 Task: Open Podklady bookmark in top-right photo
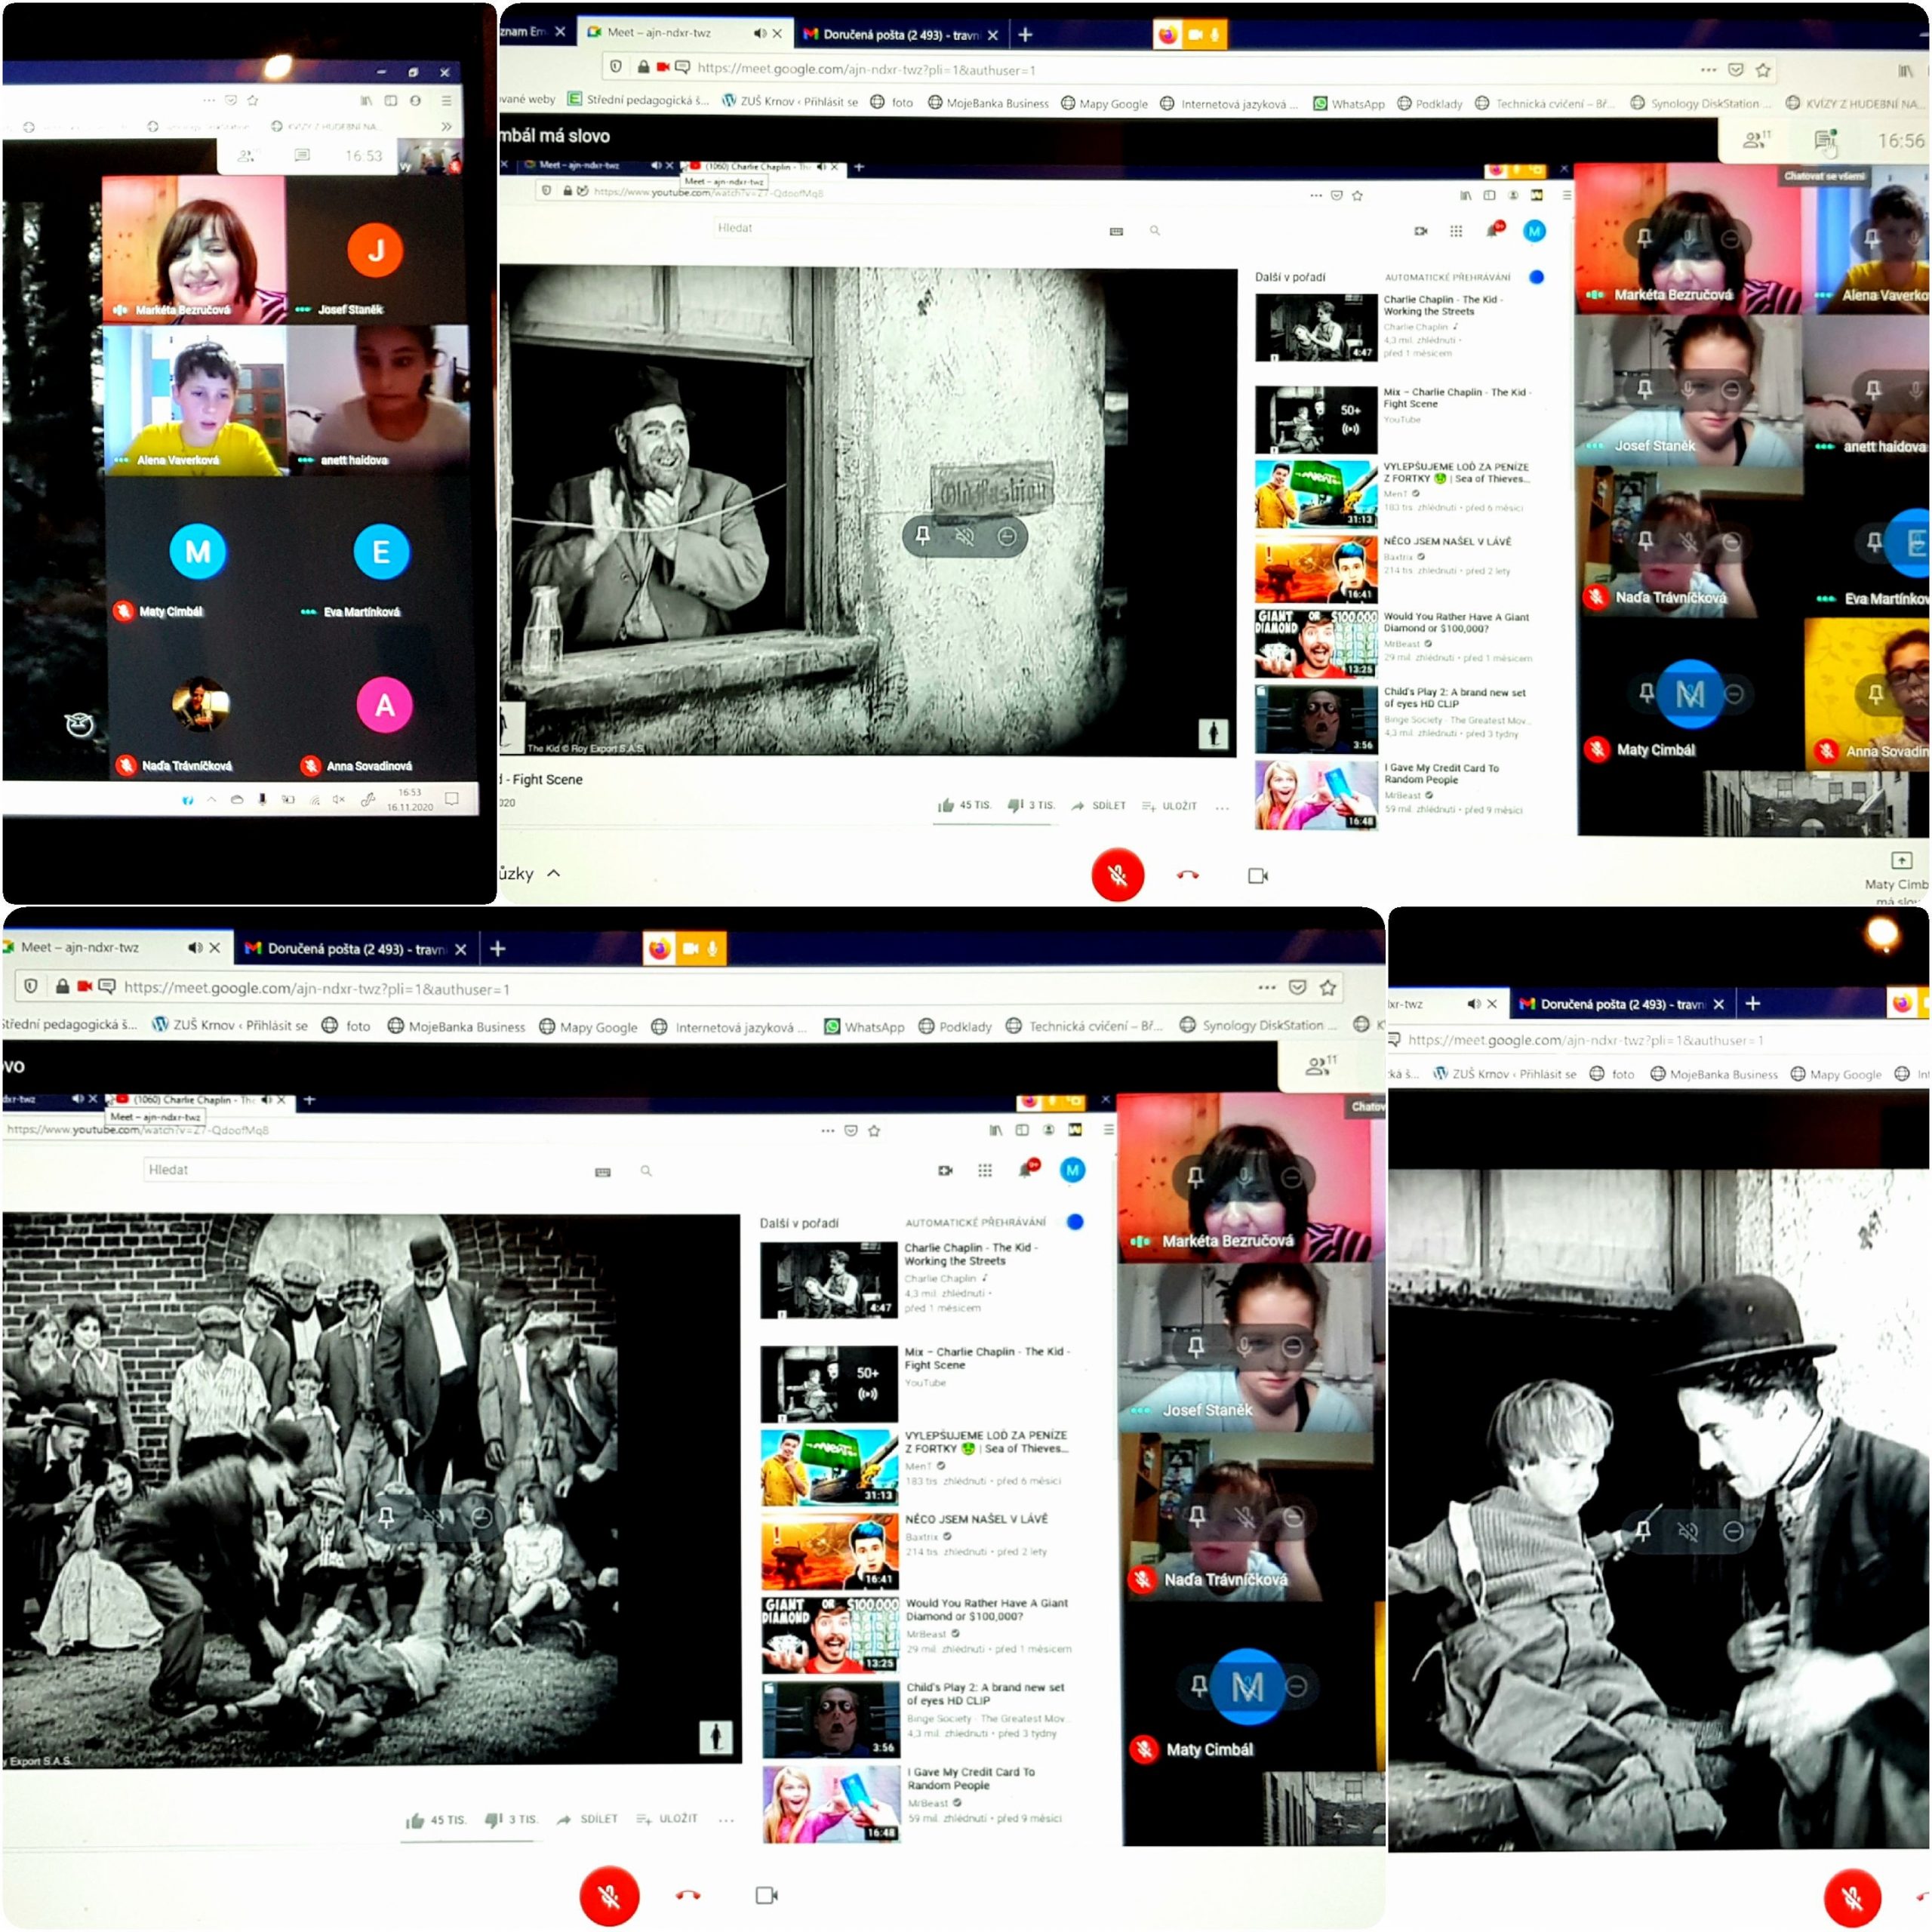[1430, 103]
